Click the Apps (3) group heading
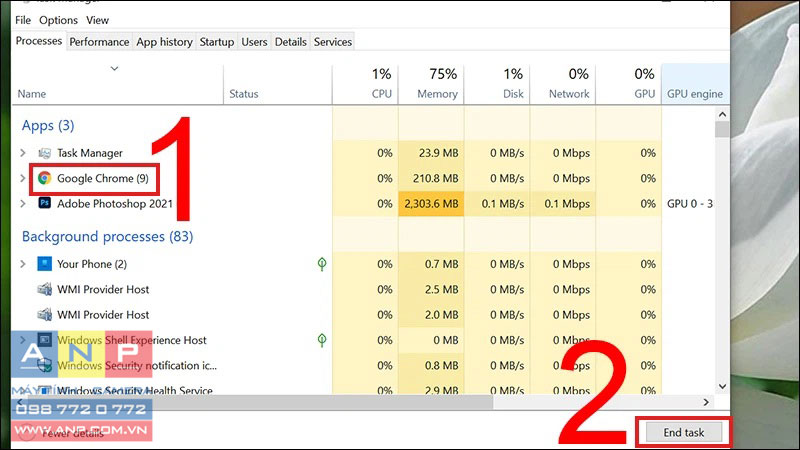 pyautogui.click(x=48, y=126)
